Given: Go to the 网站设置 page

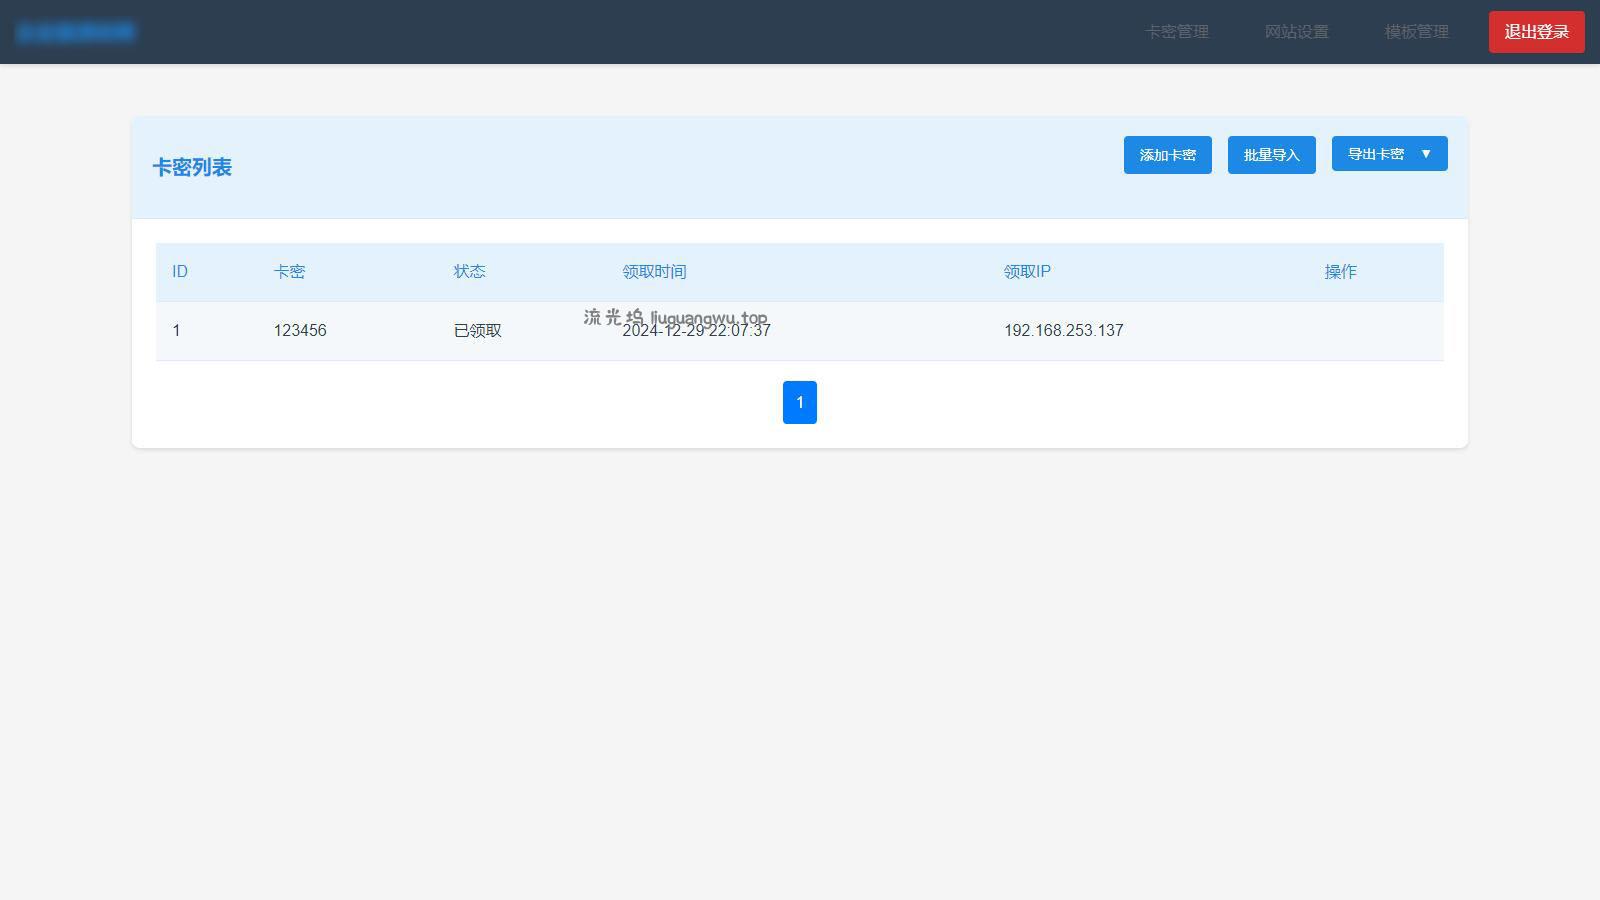Looking at the screenshot, I should point(1296,32).
